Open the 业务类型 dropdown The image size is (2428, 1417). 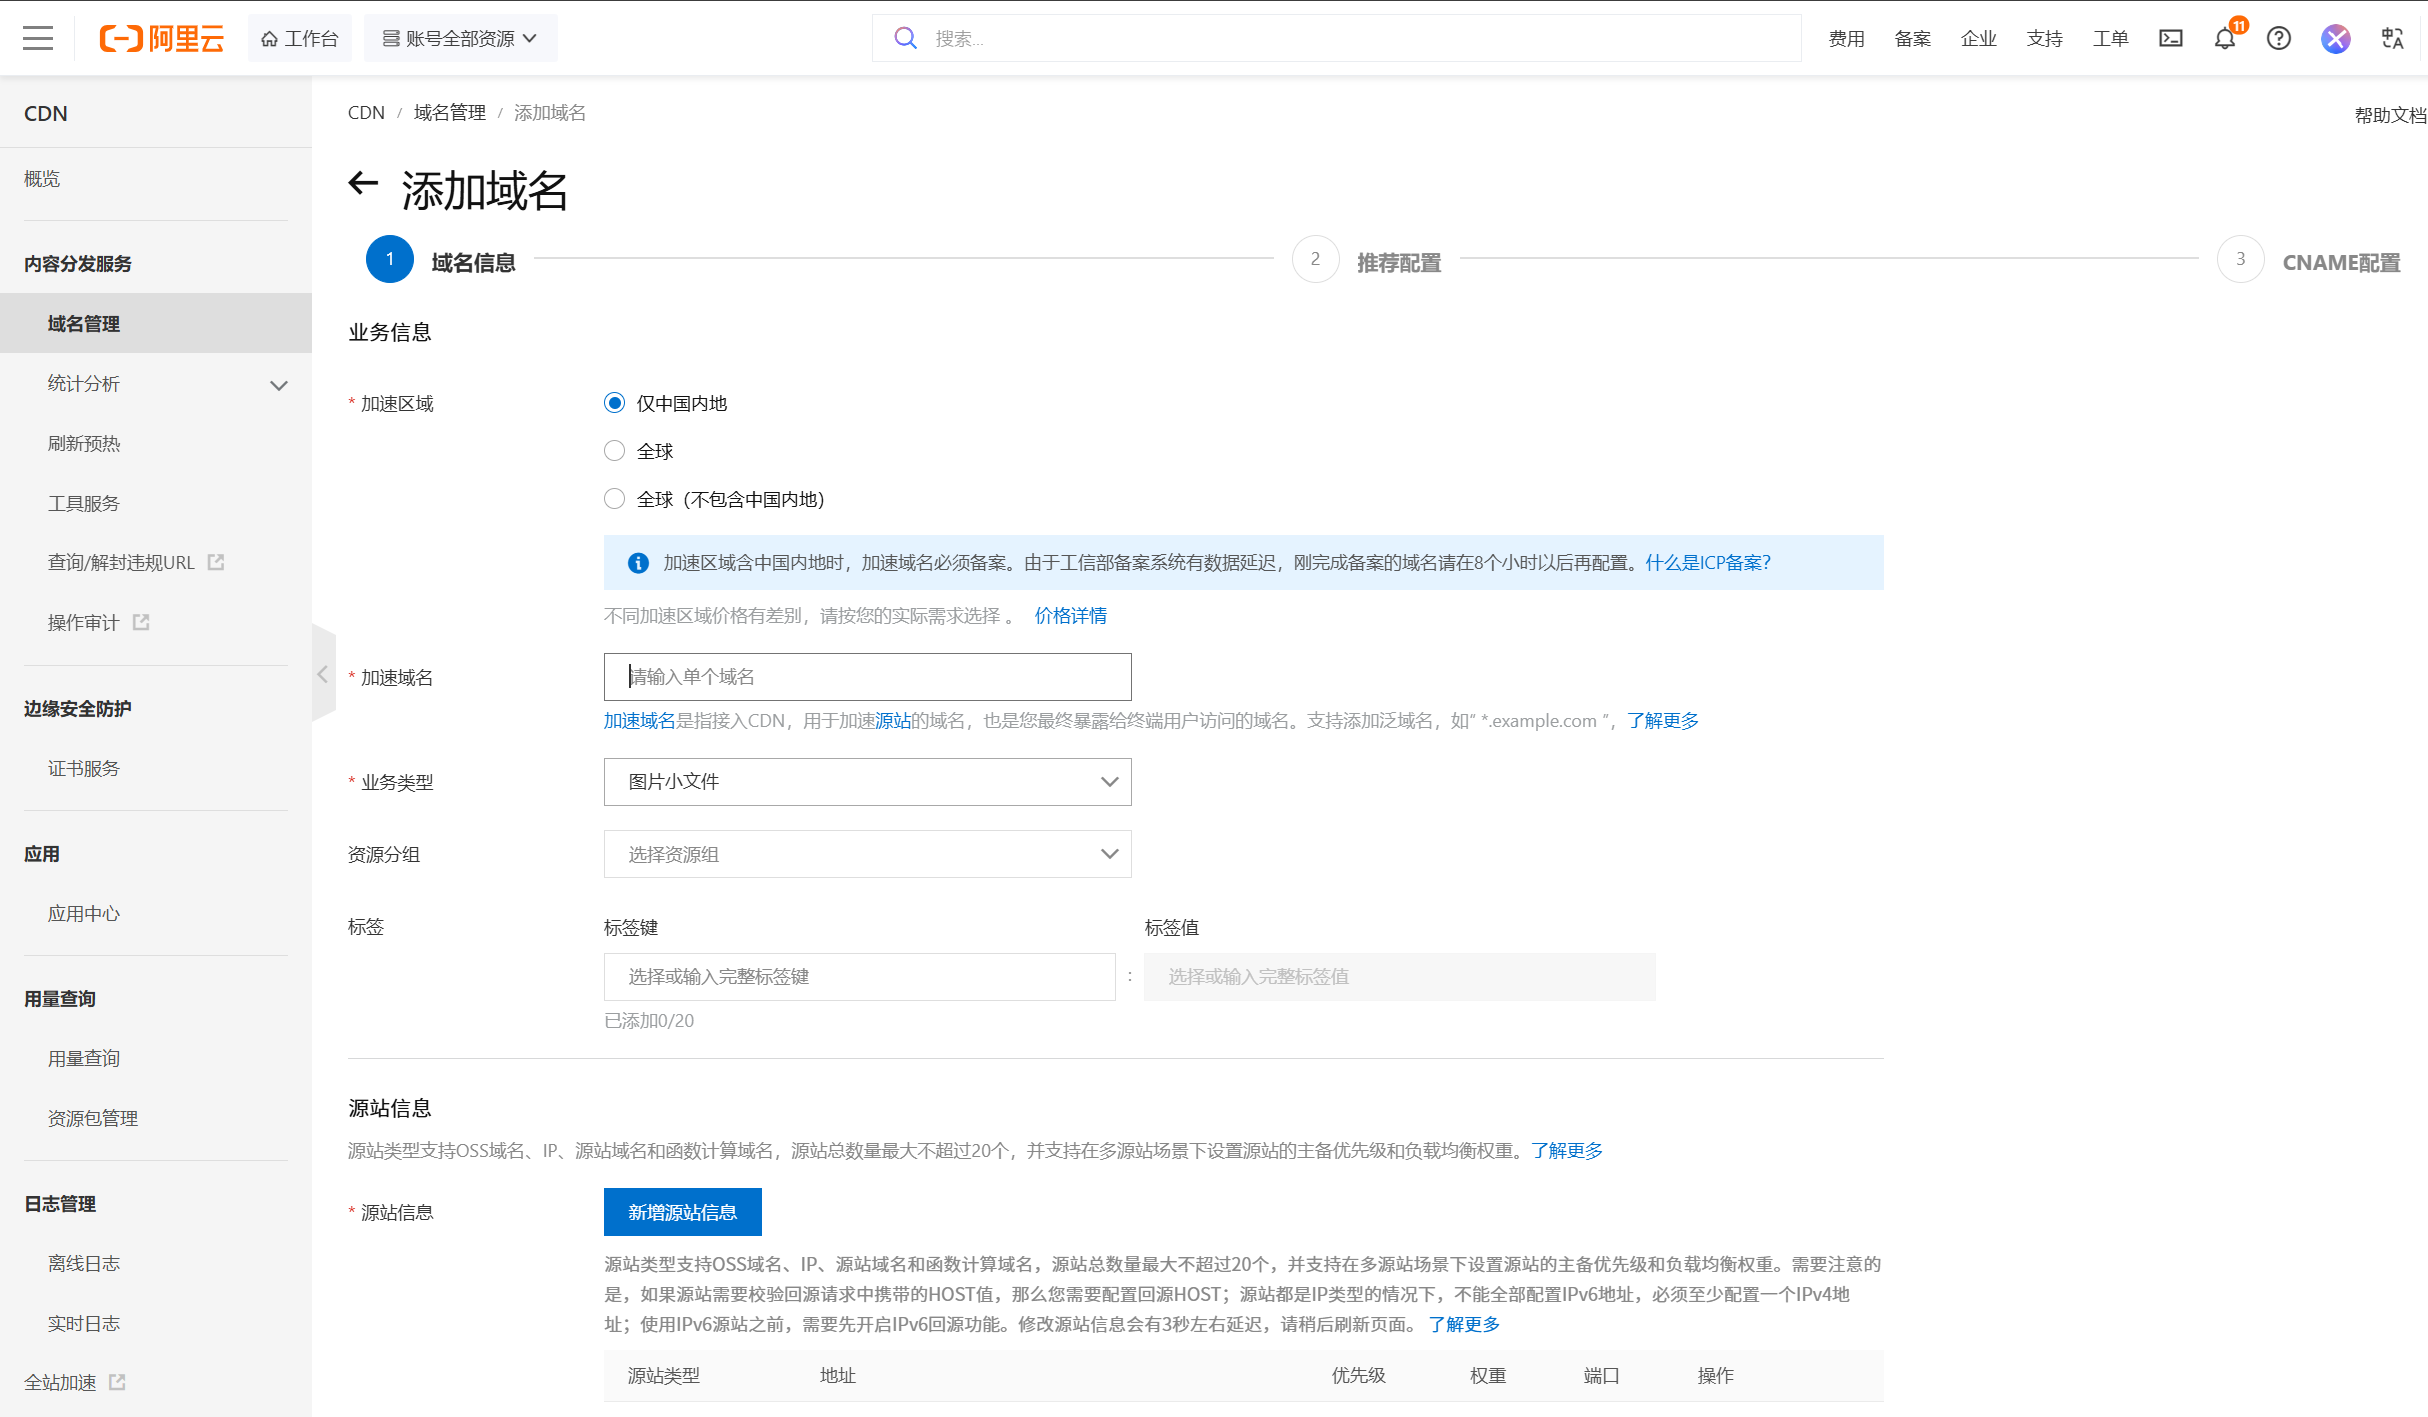pyautogui.click(x=867, y=782)
